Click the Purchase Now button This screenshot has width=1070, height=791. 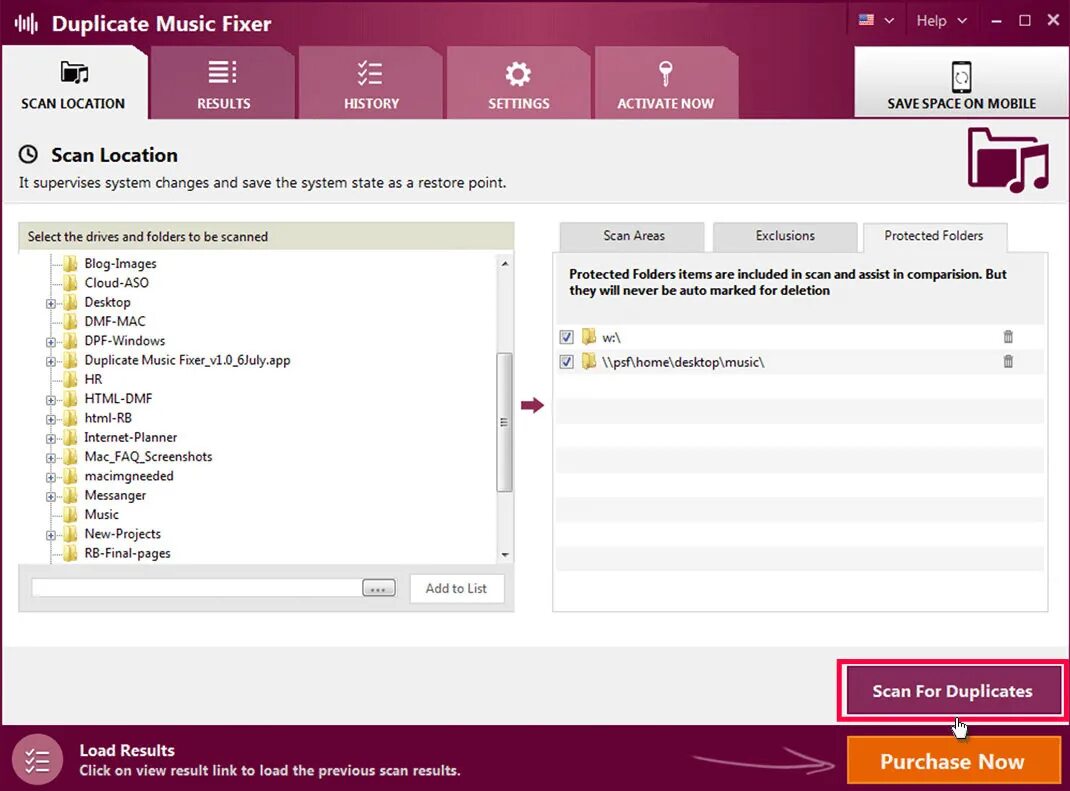953,761
